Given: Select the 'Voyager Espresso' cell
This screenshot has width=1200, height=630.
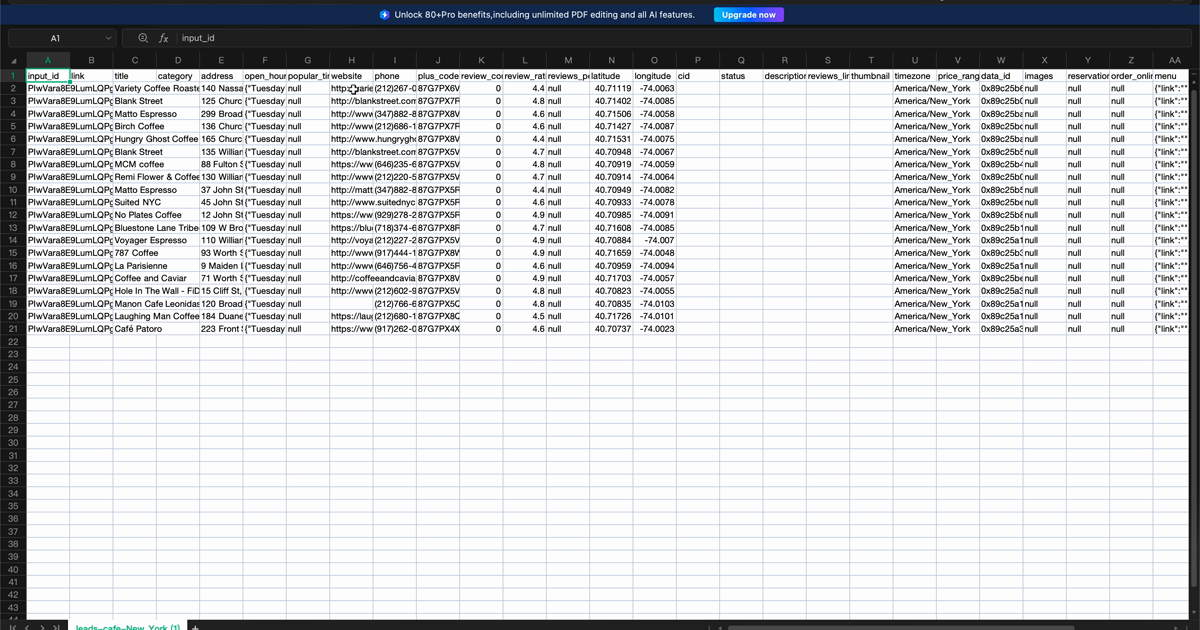Looking at the screenshot, I should tap(151, 240).
